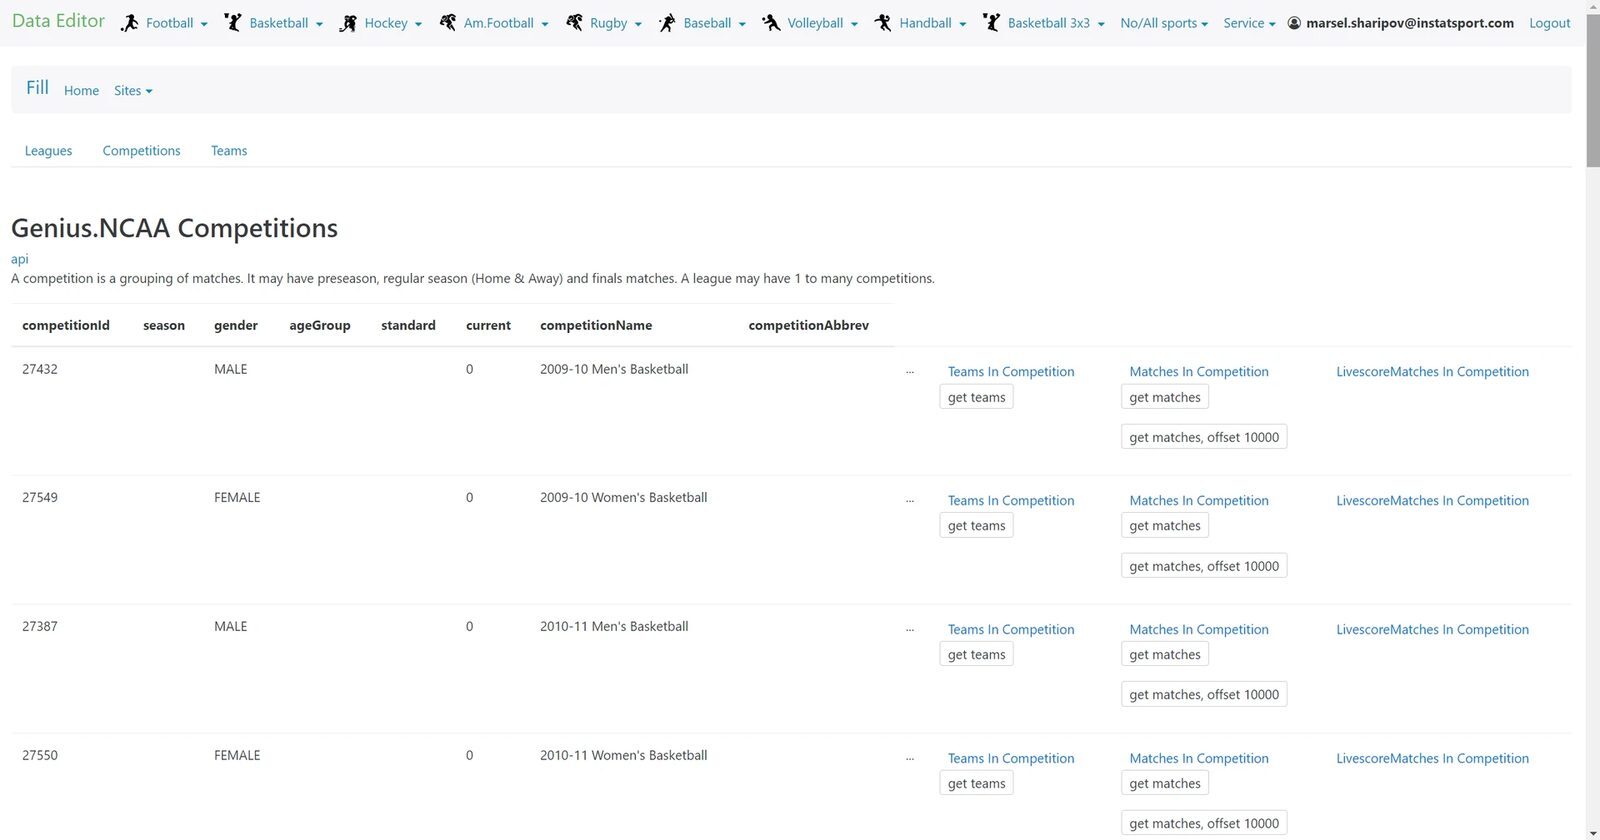Image resolution: width=1600 pixels, height=840 pixels.
Task: Click the Basketball player icon
Action: (233, 23)
